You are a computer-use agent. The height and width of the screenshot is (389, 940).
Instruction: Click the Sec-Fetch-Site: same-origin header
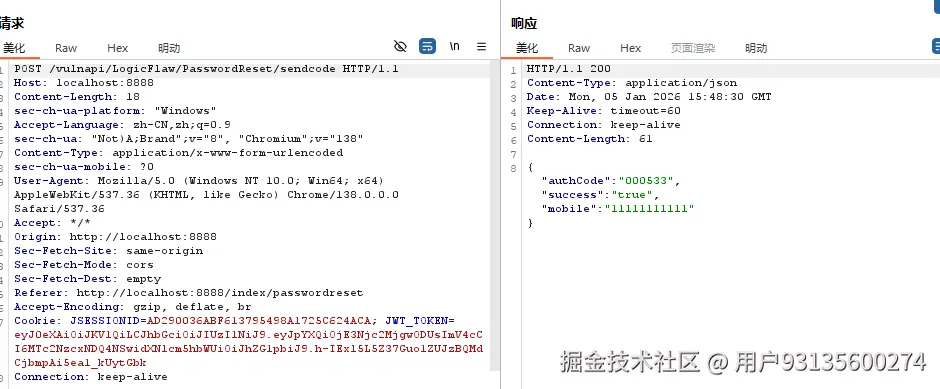point(109,251)
